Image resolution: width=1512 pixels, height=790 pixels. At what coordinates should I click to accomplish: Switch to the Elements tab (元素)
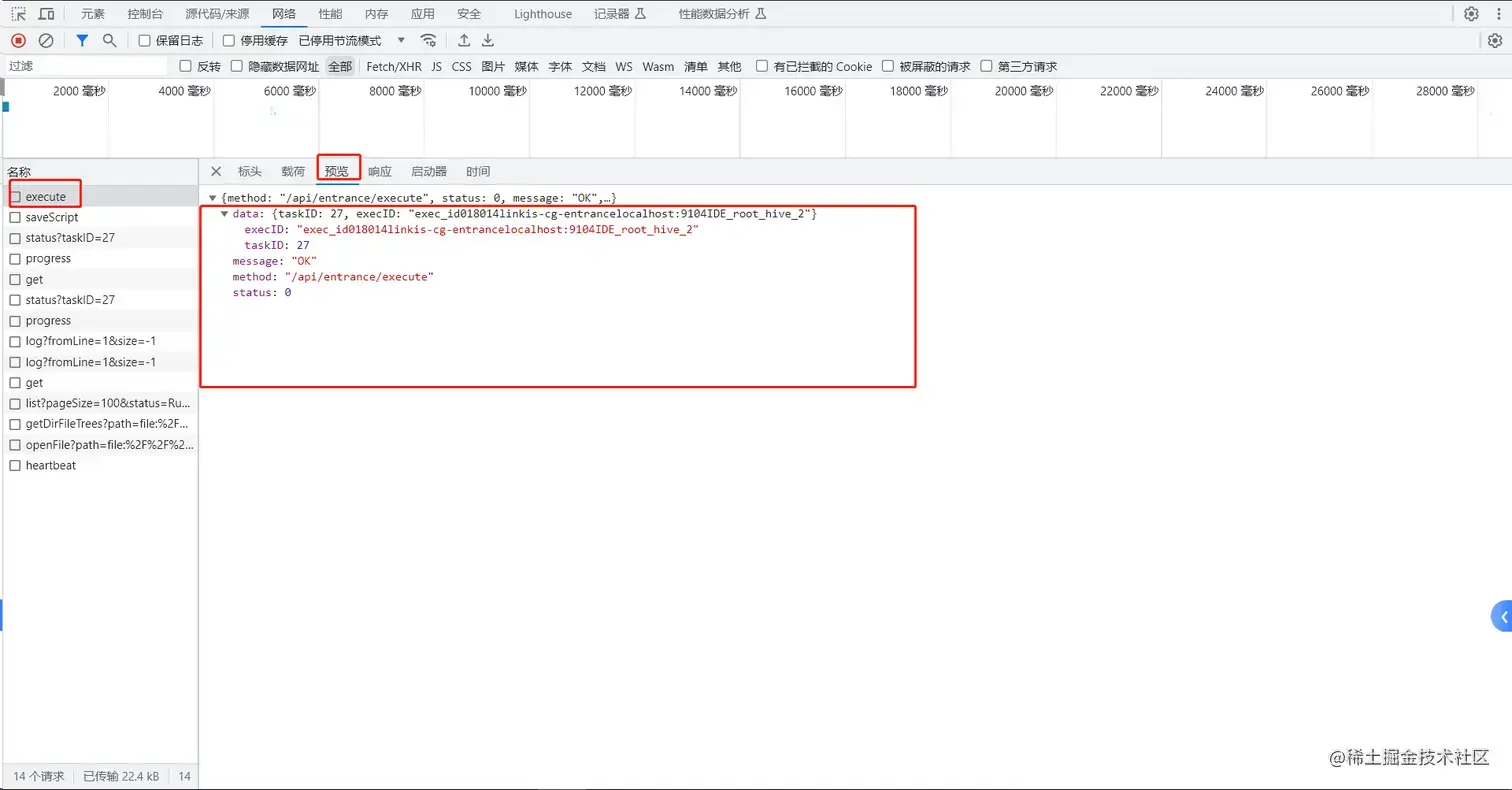(93, 14)
